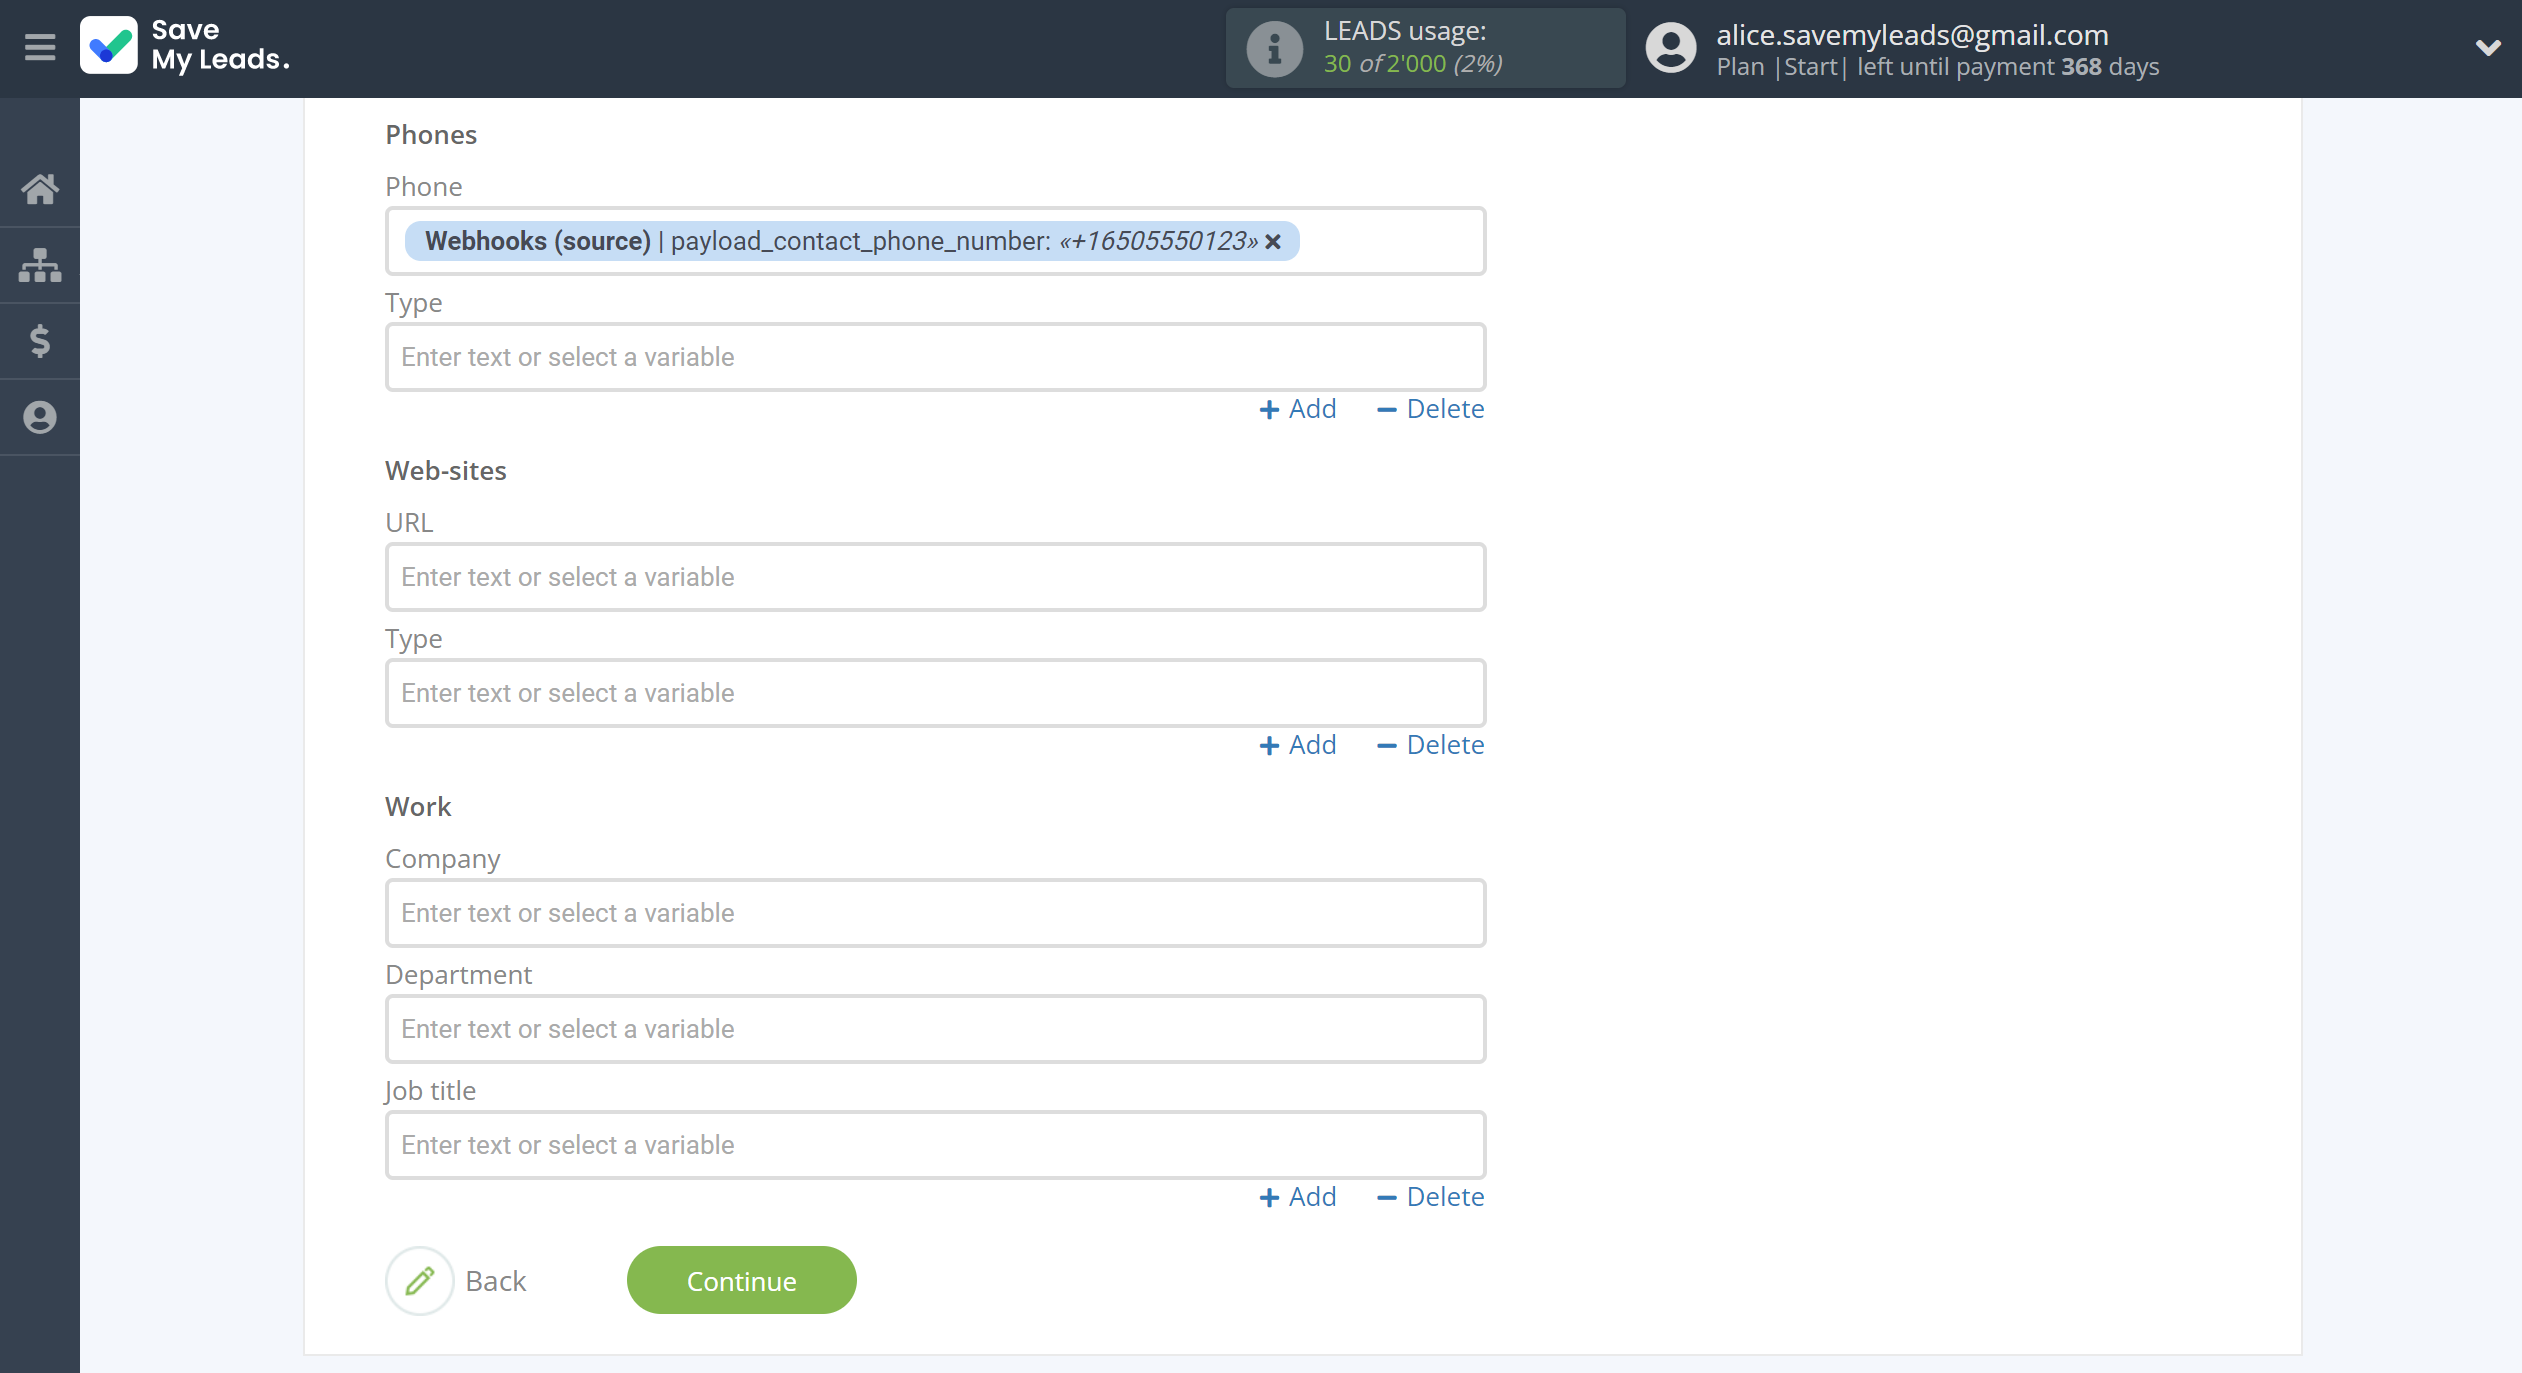This screenshot has height=1373, width=2522.
Task: Click the Plan Start payment info text
Action: pyautogui.click(x=1937, y=67)
